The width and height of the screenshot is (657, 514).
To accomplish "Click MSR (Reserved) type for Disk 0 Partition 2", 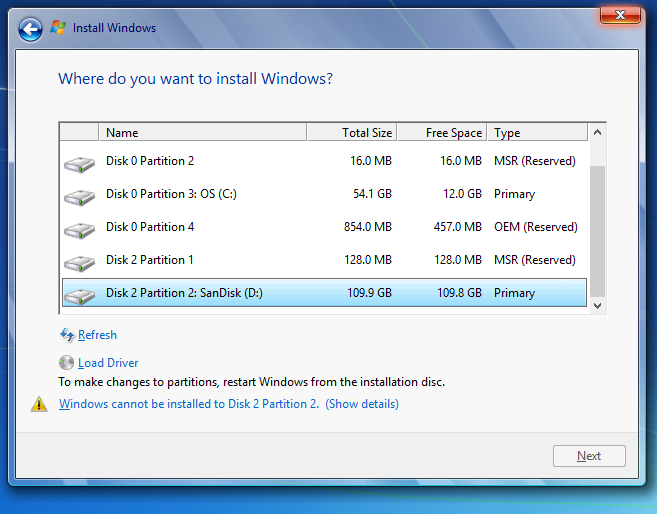I will [535, 161].
